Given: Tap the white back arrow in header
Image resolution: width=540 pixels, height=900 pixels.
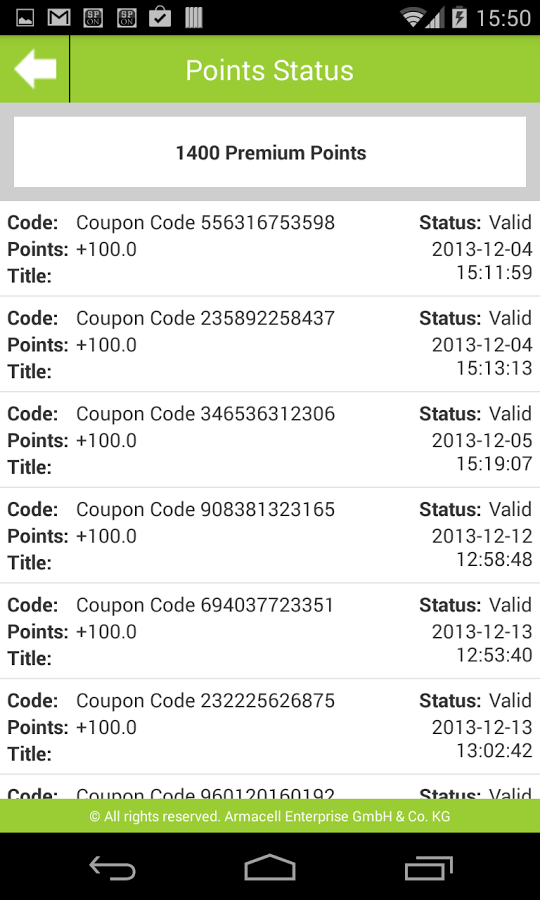Looking at the screenshot, I should 35,69.
